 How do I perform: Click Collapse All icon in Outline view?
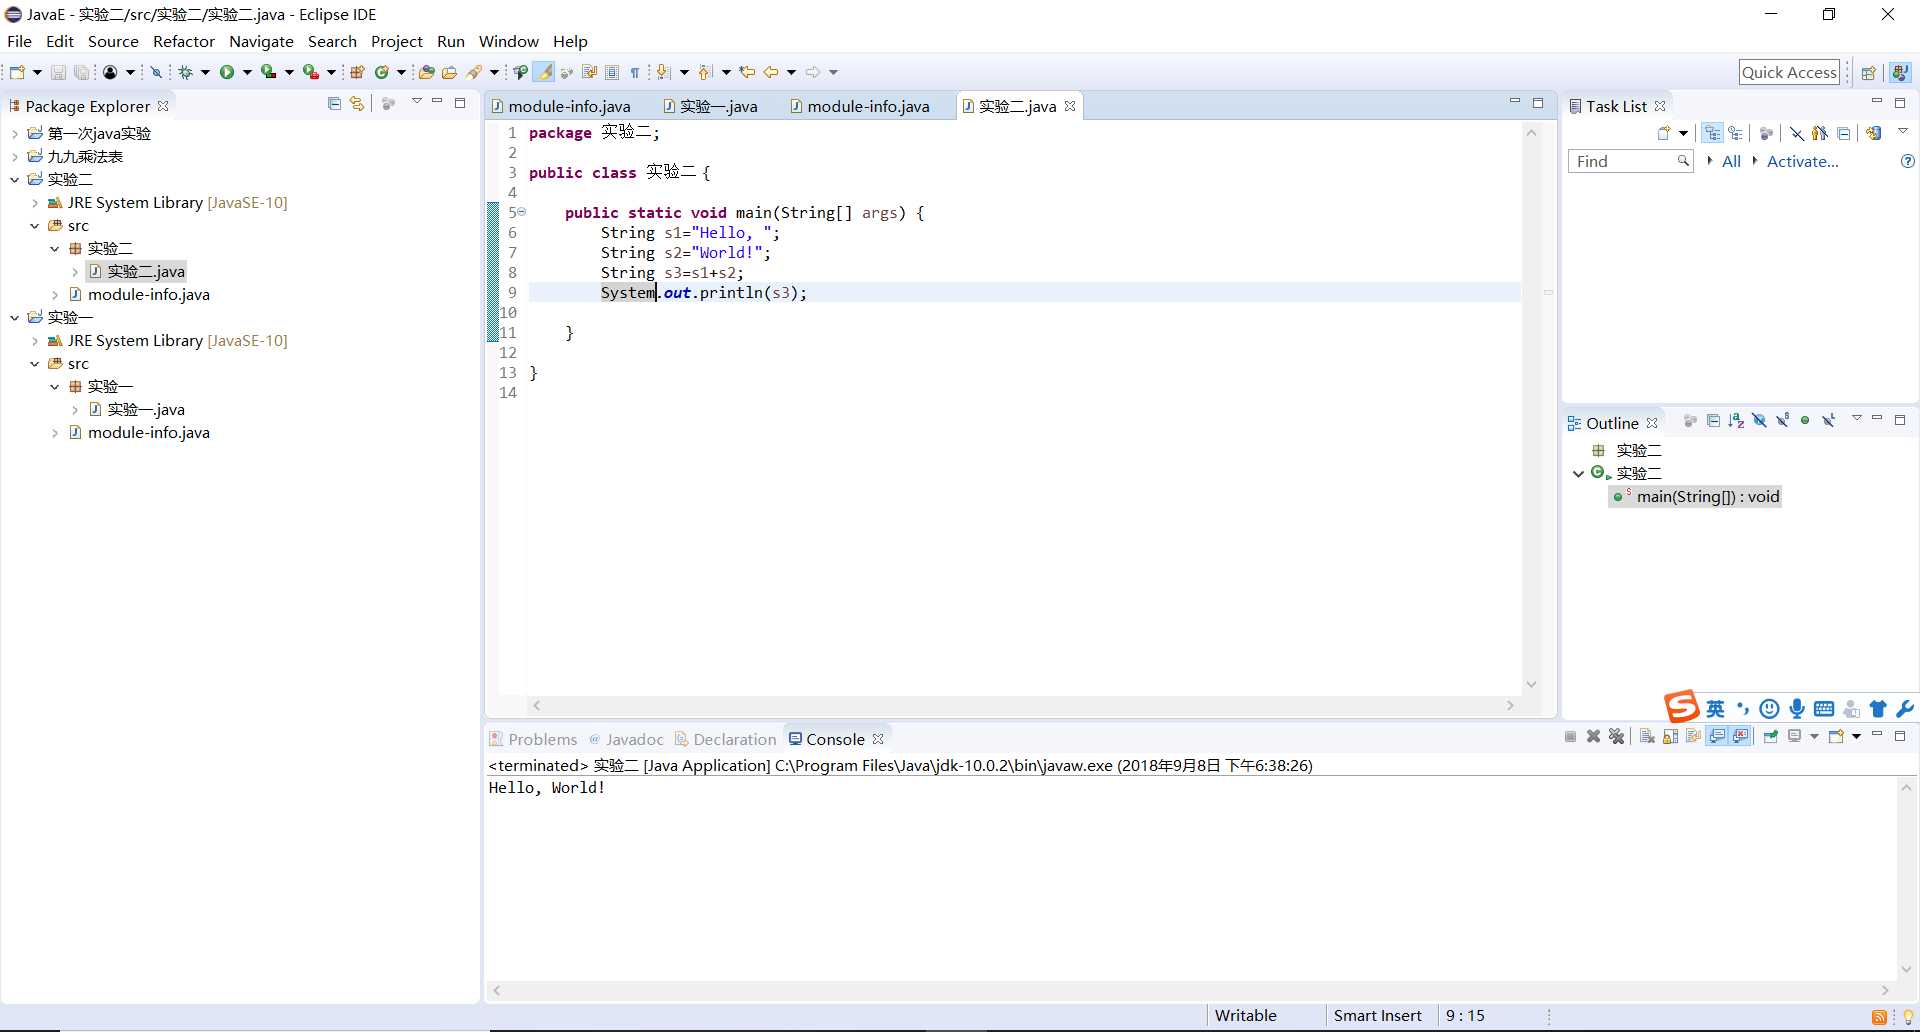1713,421
